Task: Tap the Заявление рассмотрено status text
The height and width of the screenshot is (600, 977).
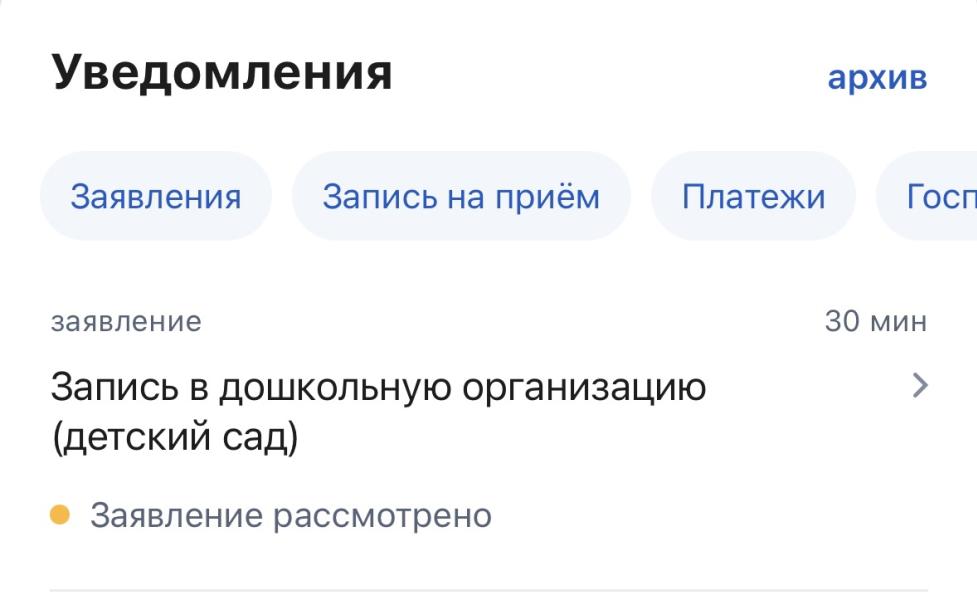Action: (290, 516)
